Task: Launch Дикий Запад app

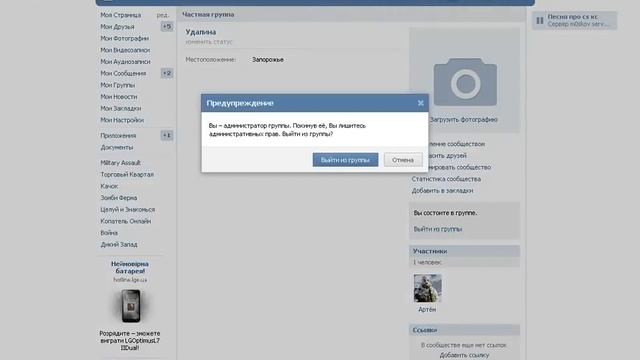Action: [x=119, y=244]
